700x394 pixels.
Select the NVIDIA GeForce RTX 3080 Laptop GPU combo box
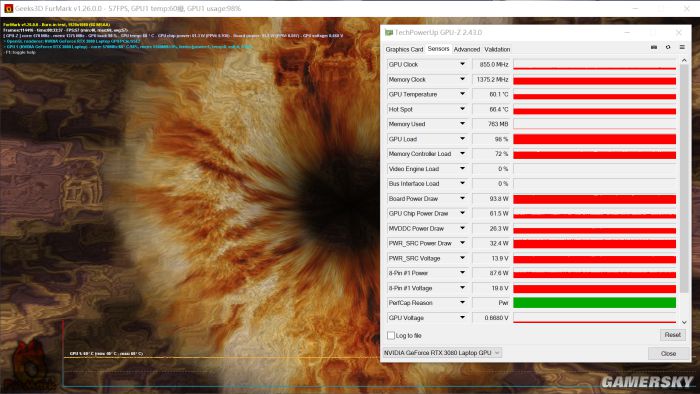tap(442, 353)
